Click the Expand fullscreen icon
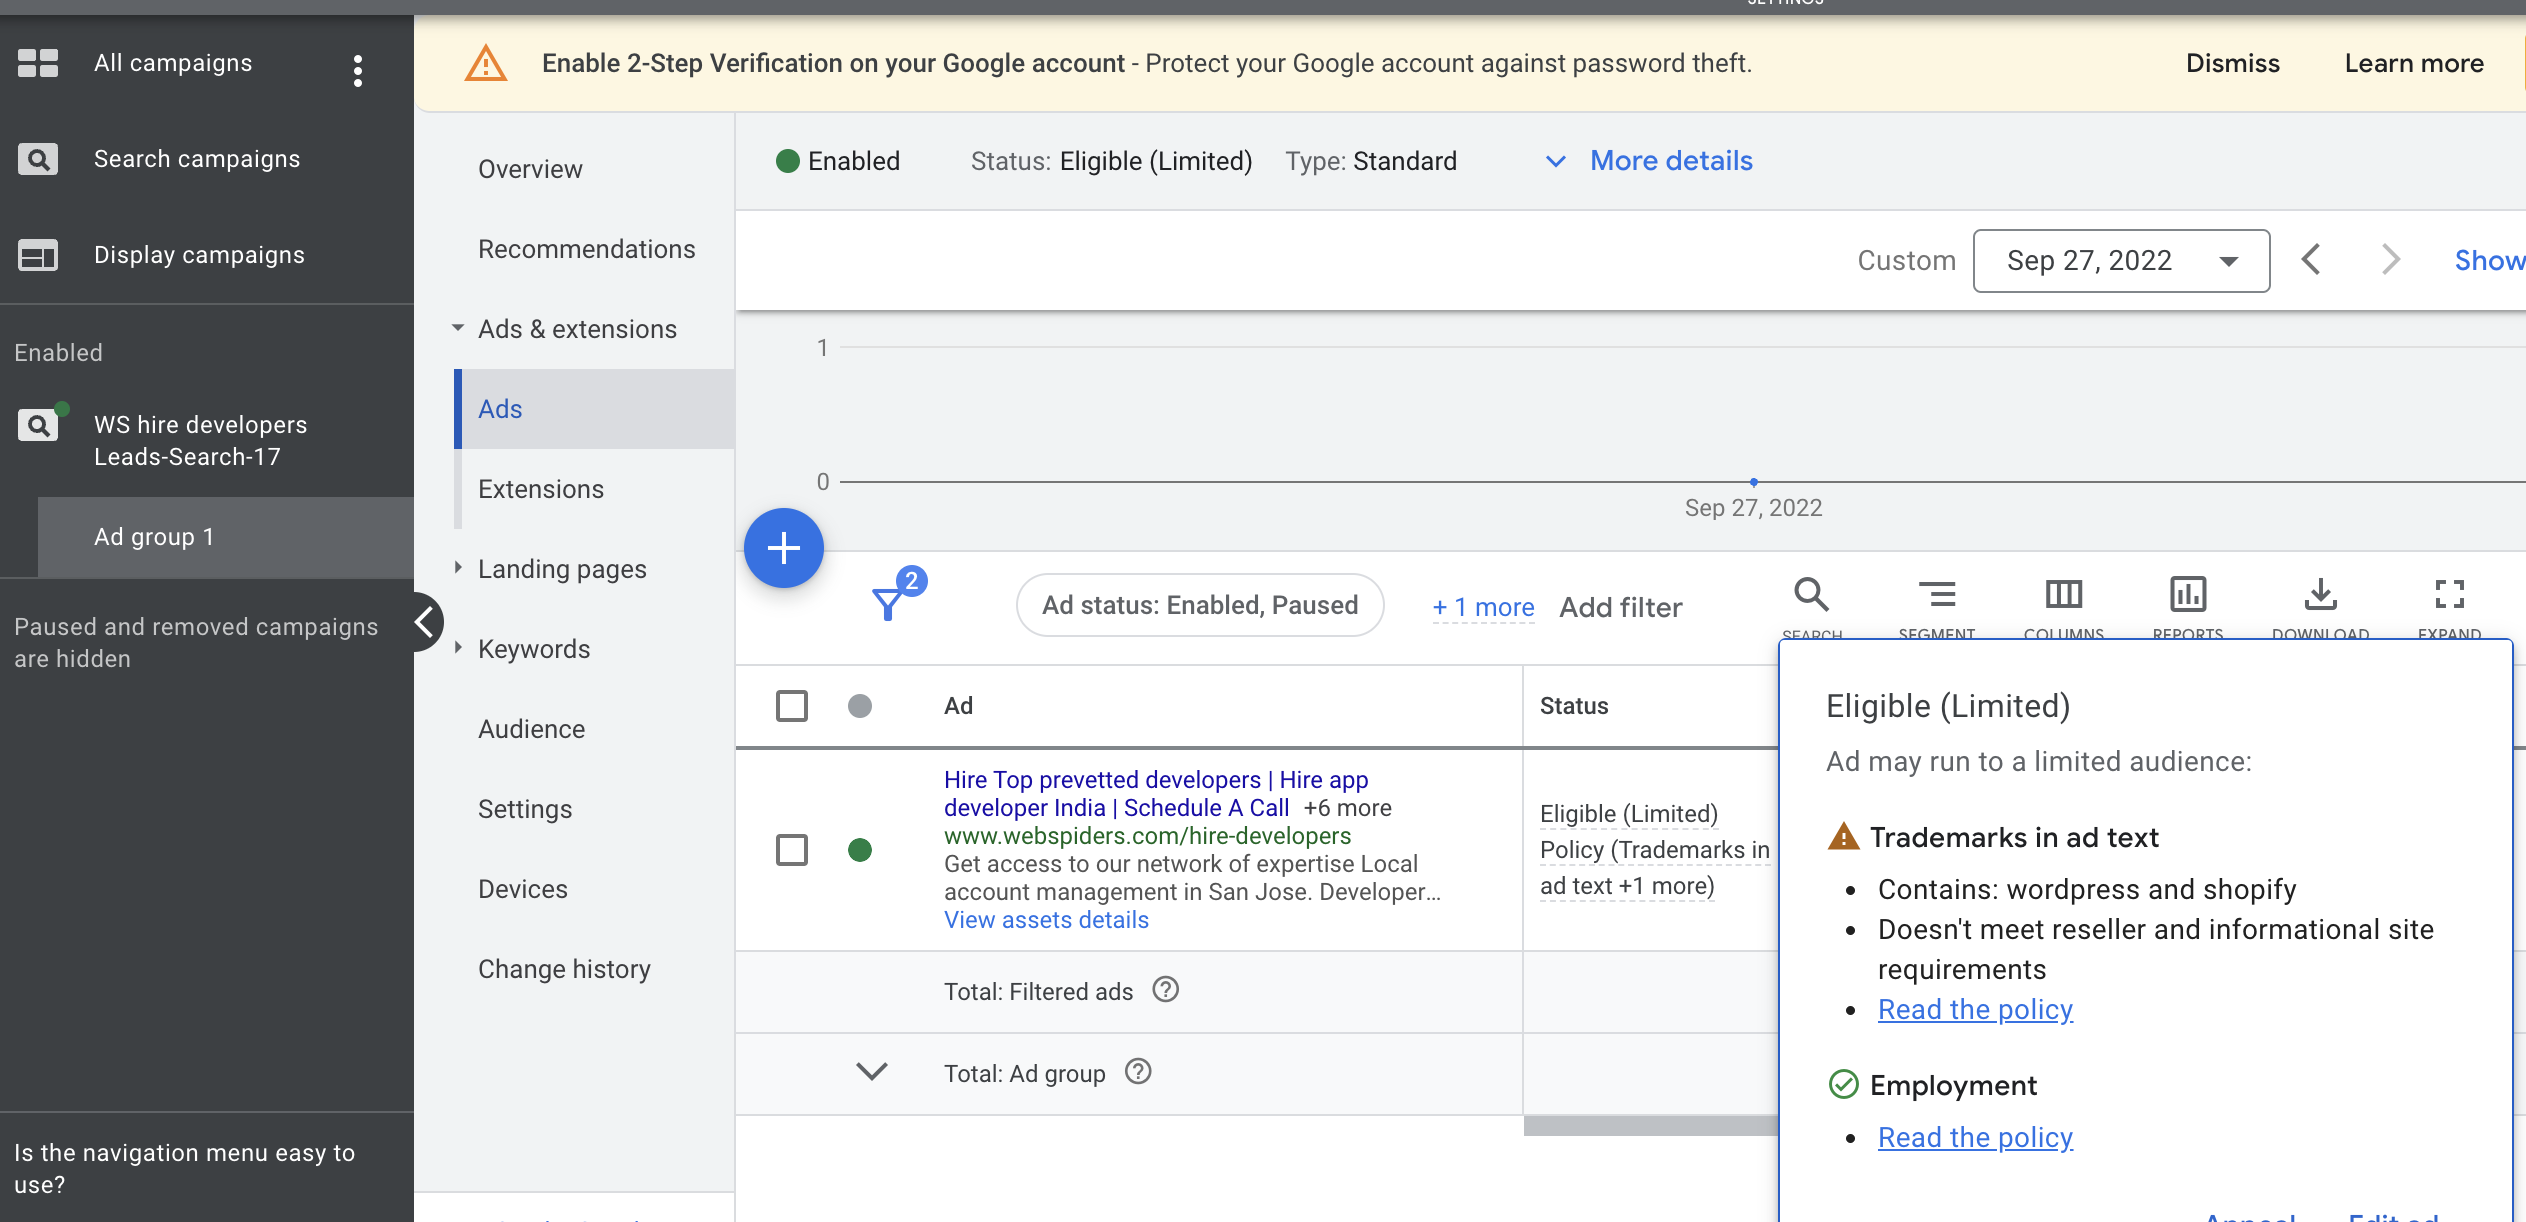2526x1222 pixels. click(x=2449, y=596)
